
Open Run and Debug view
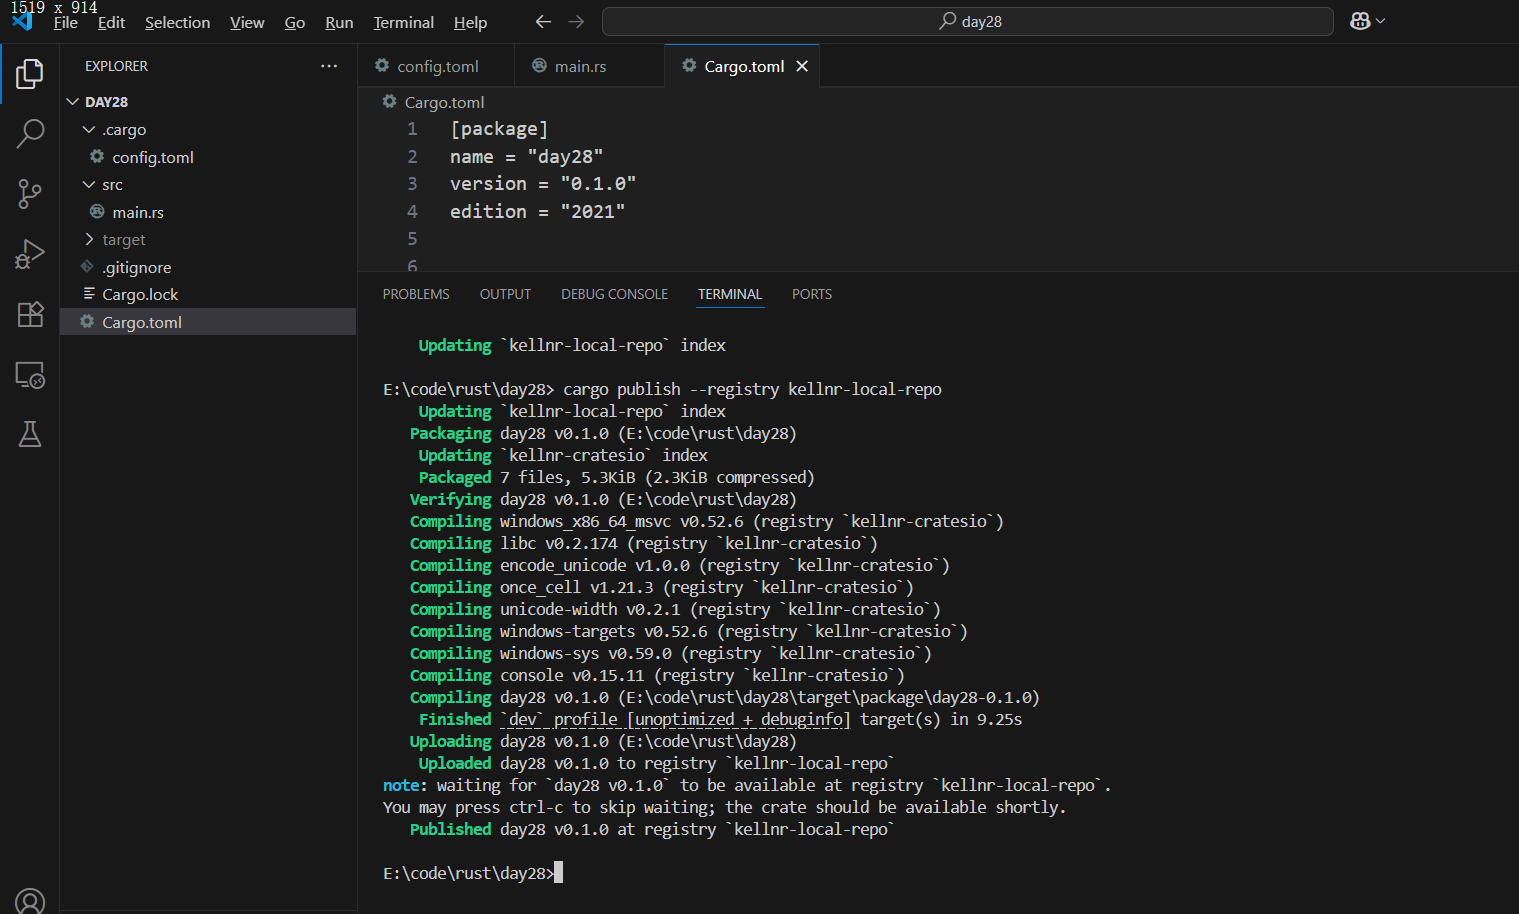(x=30, y=254)
